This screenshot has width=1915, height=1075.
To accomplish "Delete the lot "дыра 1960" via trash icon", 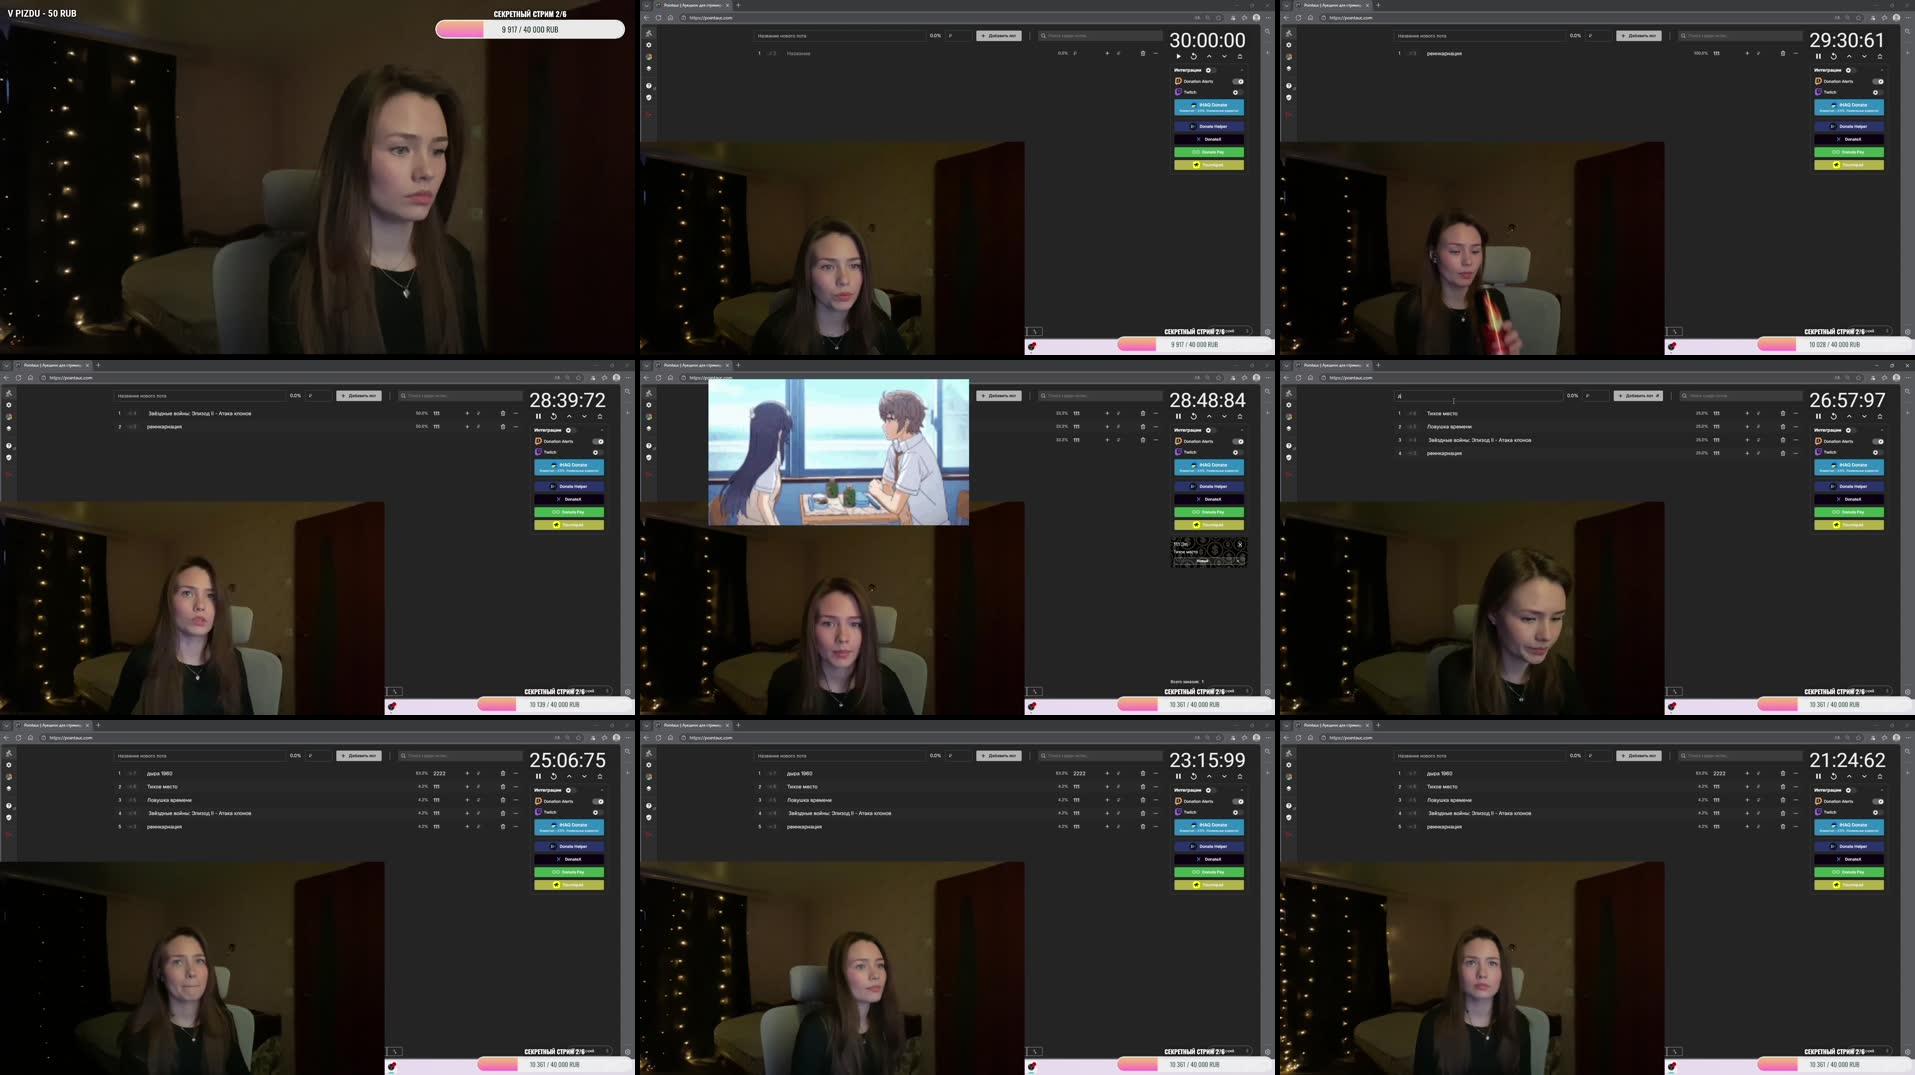I will coord(503,773).
